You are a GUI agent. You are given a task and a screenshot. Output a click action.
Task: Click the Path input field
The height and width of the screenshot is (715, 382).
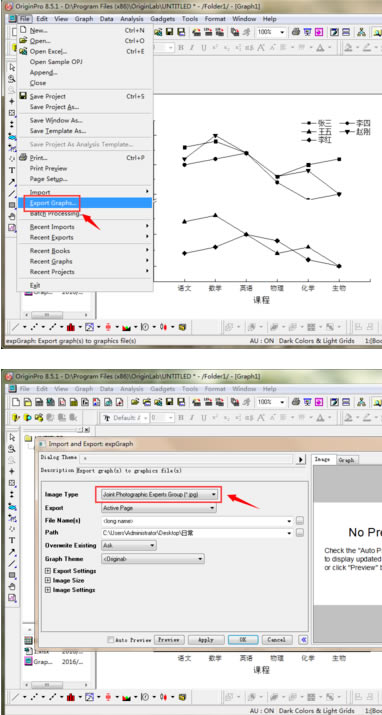pyautogui.click(x=197, y=533)
